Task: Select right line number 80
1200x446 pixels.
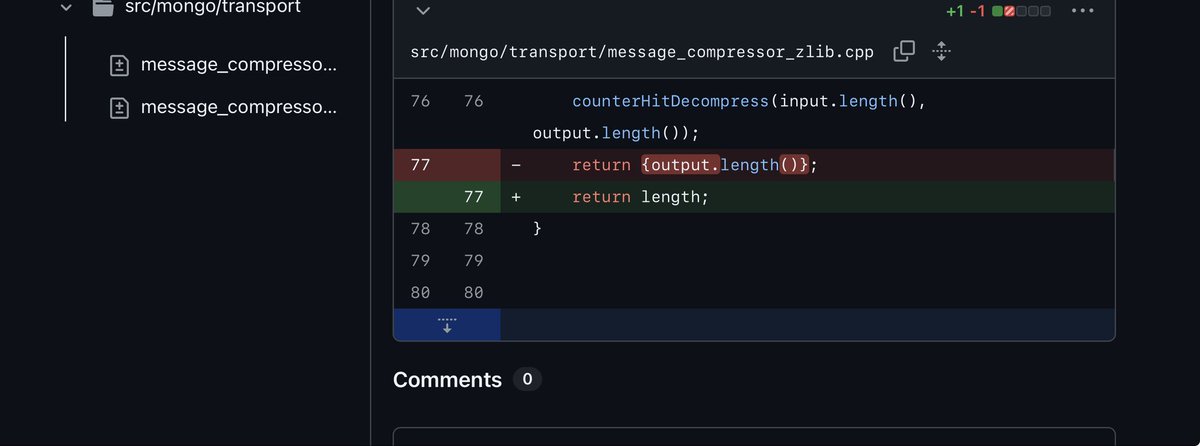Action: [x=474, y=293]
